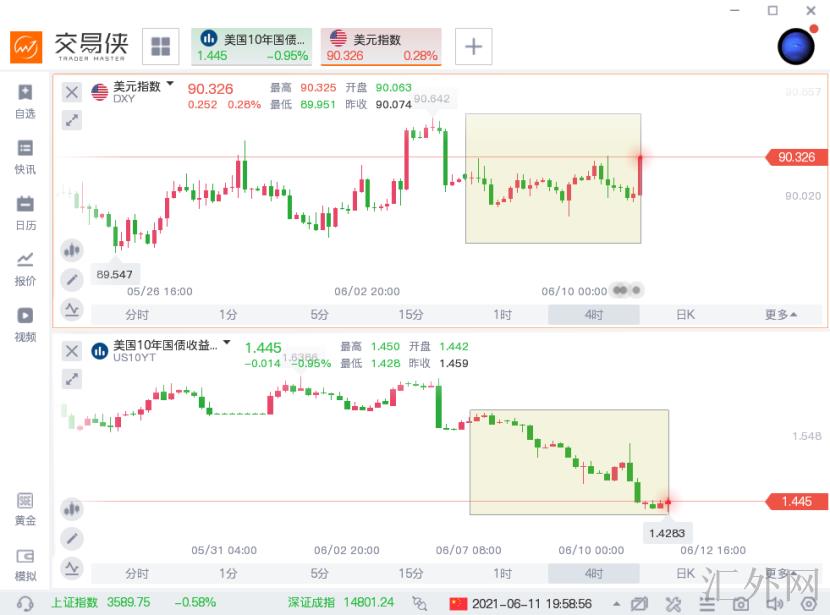Screen dimensions: 830x615
Task: Close the US10YT chart with its X button
Action: (x=71, y=351)
